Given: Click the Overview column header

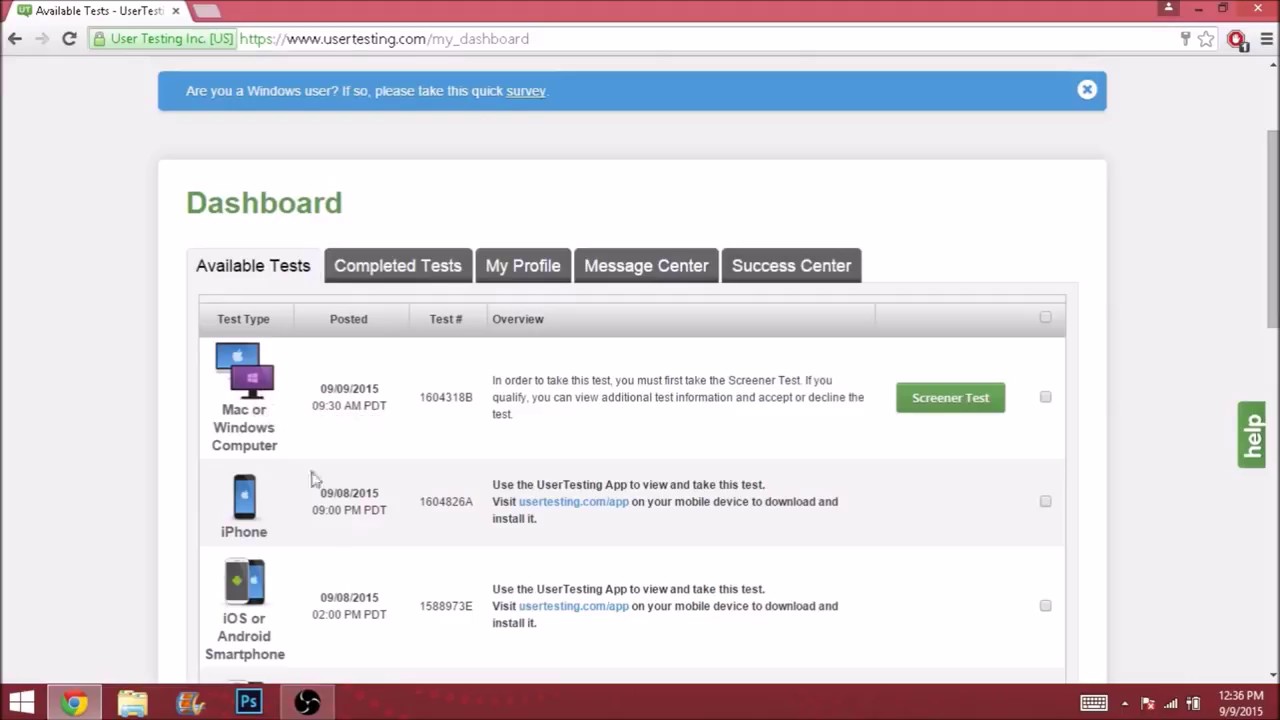Looking at the screenshot, I should pos(518,319).
